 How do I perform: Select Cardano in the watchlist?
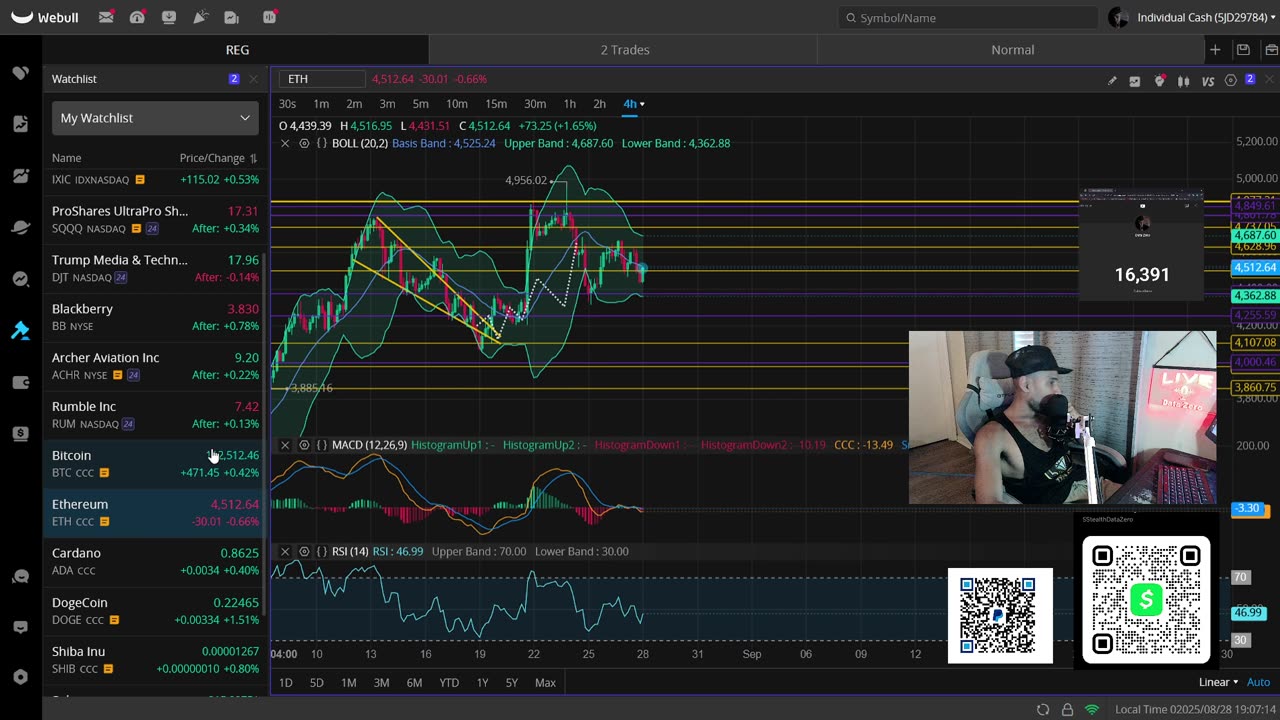[x=155, y=562]
